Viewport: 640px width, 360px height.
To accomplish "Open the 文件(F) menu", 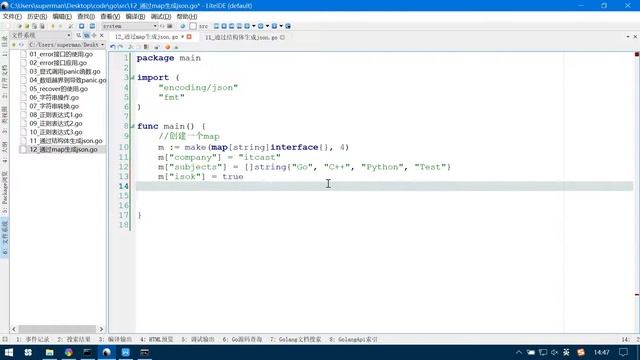I will (12, 16).
